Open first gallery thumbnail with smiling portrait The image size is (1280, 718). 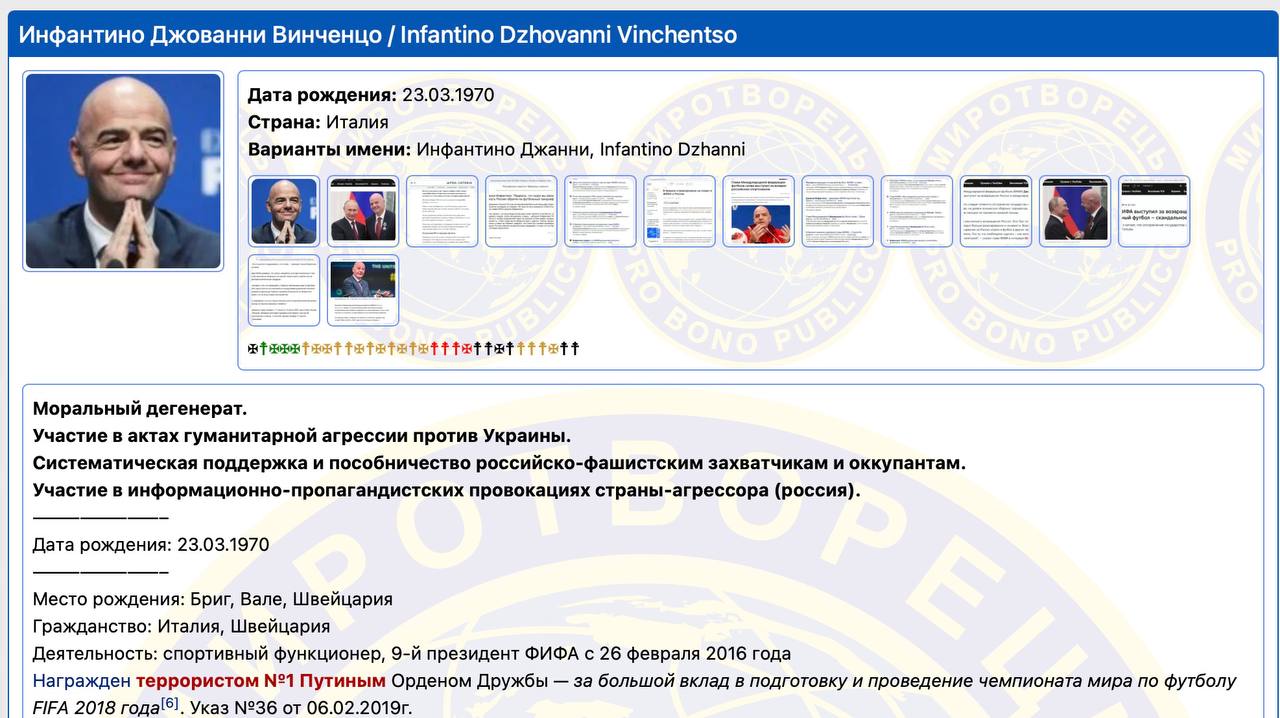284,211
